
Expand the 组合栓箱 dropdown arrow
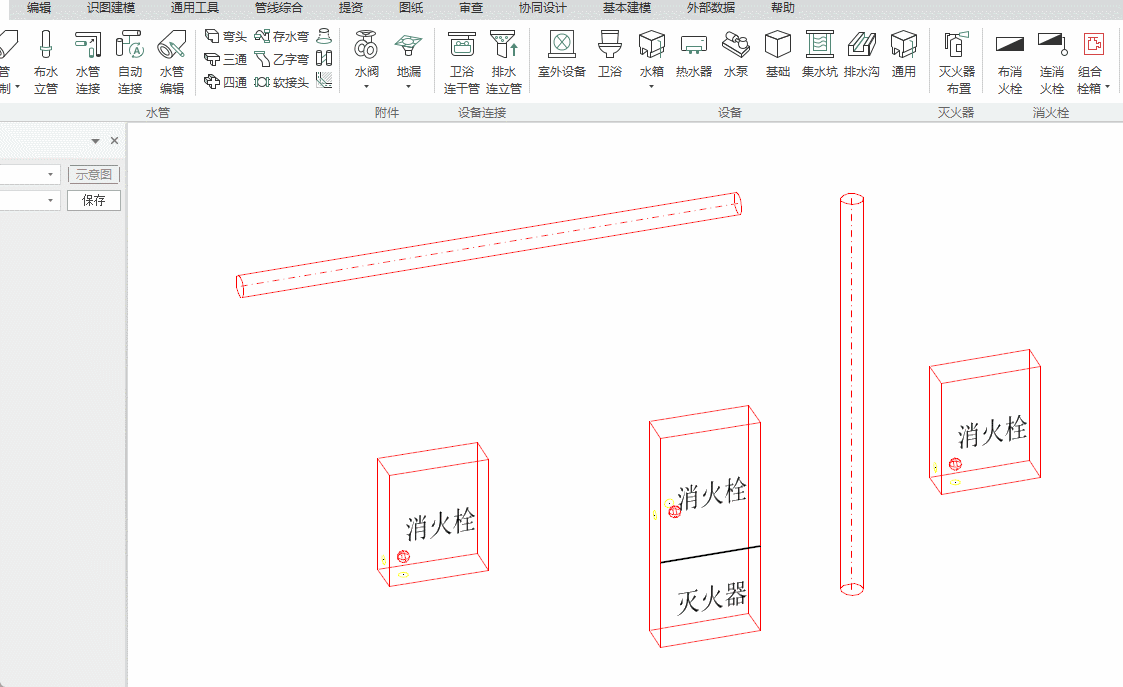click(x=1107, y=88)
